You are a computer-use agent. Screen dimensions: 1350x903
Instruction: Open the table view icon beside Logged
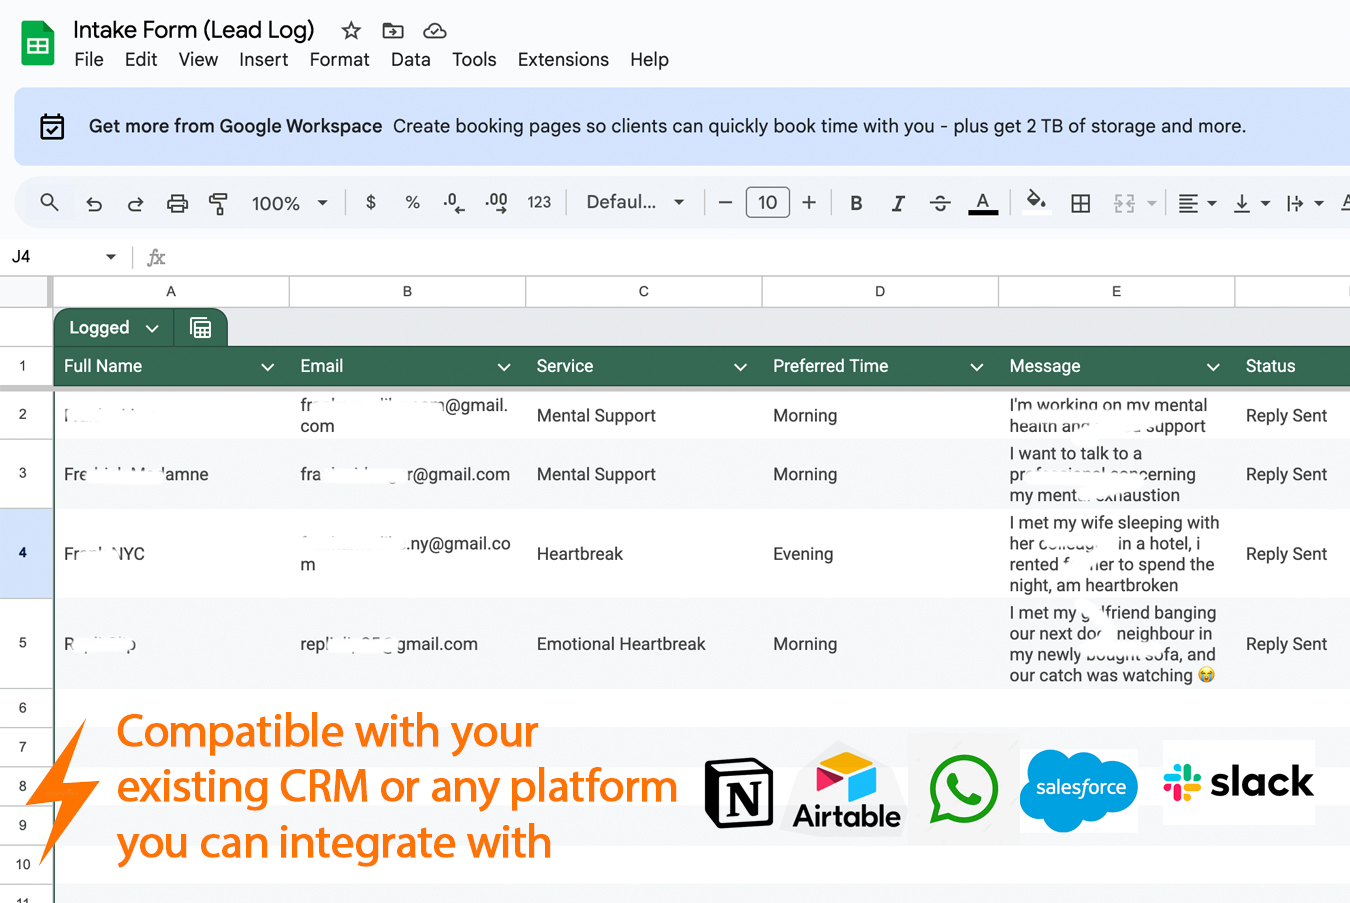coord(201,328)
